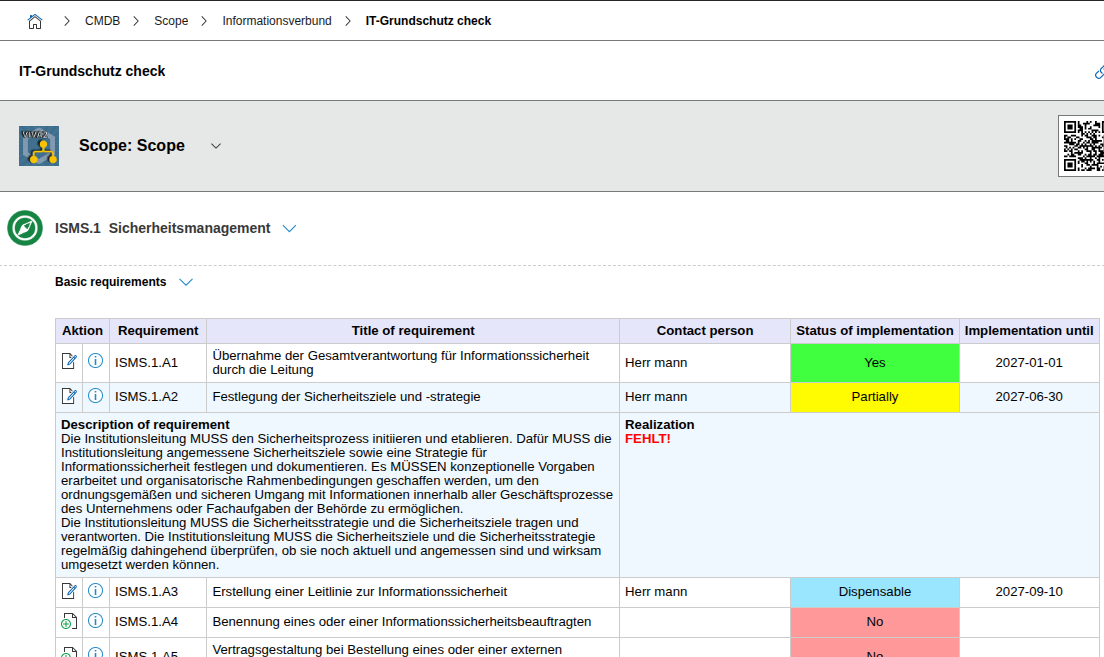Viewport: 1104px width, 657px height.
Task: Click the green ISMS.1 compass icon
Action: pyautogui.click(x=25, y=228)
